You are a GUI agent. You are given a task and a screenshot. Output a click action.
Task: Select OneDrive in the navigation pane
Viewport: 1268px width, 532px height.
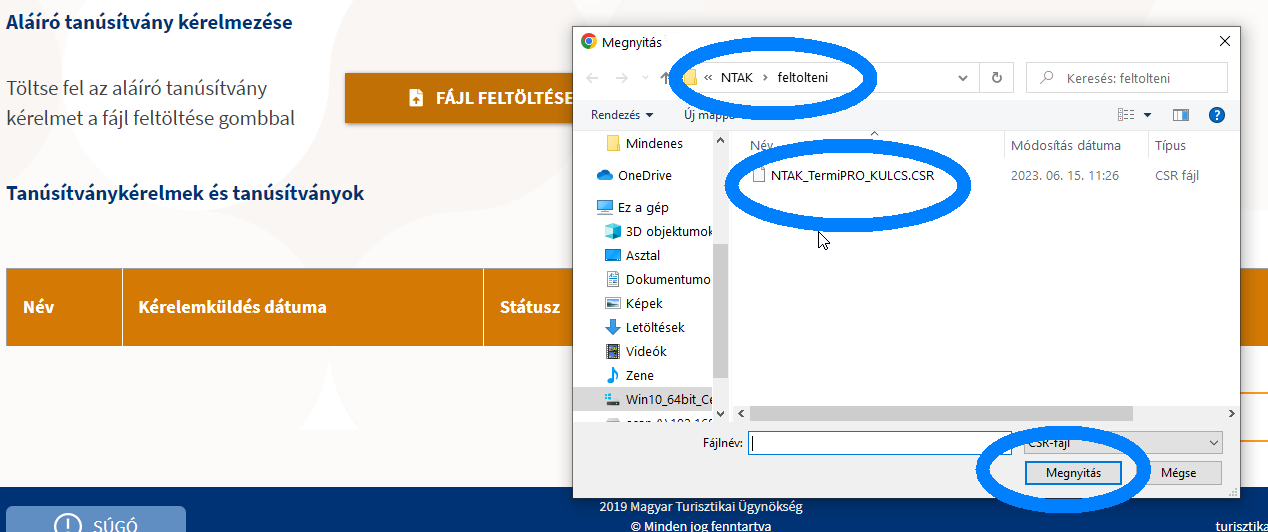644,175
